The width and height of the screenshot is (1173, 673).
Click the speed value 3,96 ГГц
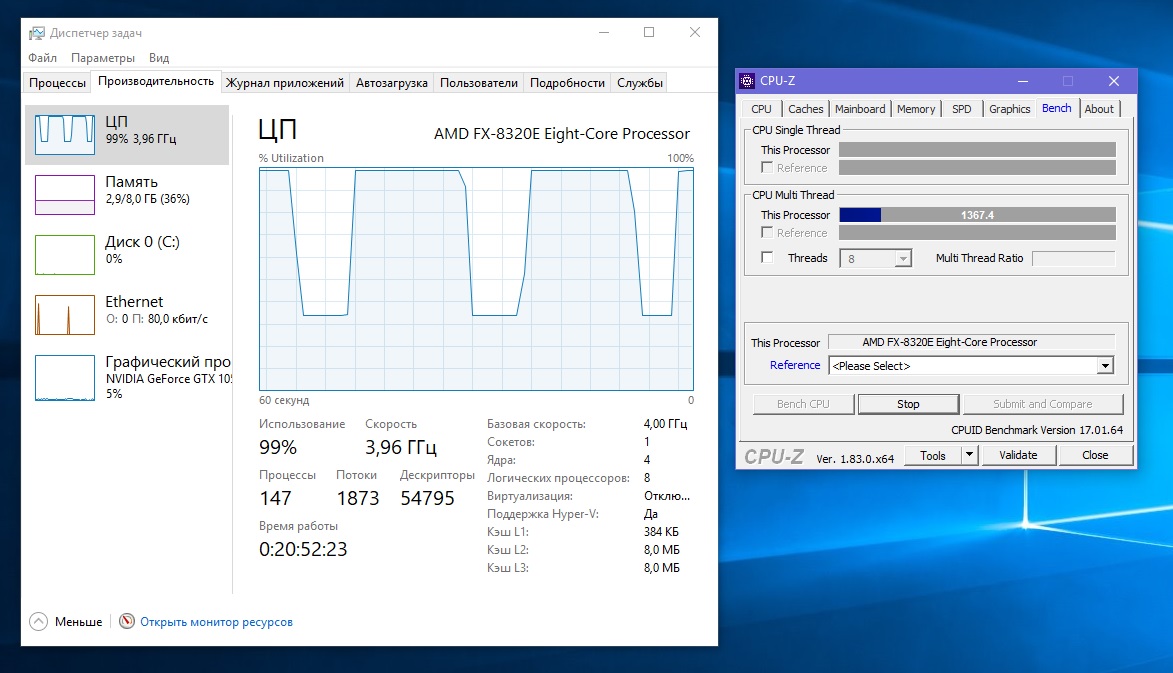[401, 447]
